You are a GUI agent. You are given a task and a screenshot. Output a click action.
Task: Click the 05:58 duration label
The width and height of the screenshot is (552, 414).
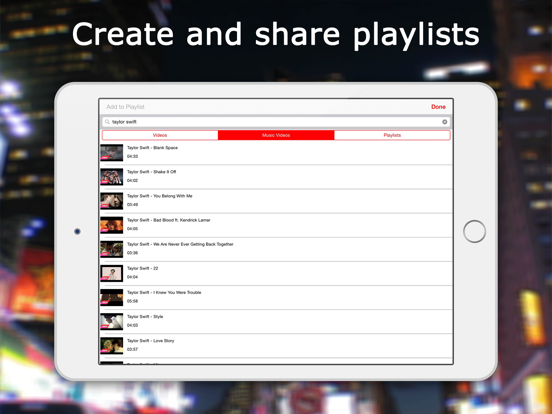coord(132,301)
